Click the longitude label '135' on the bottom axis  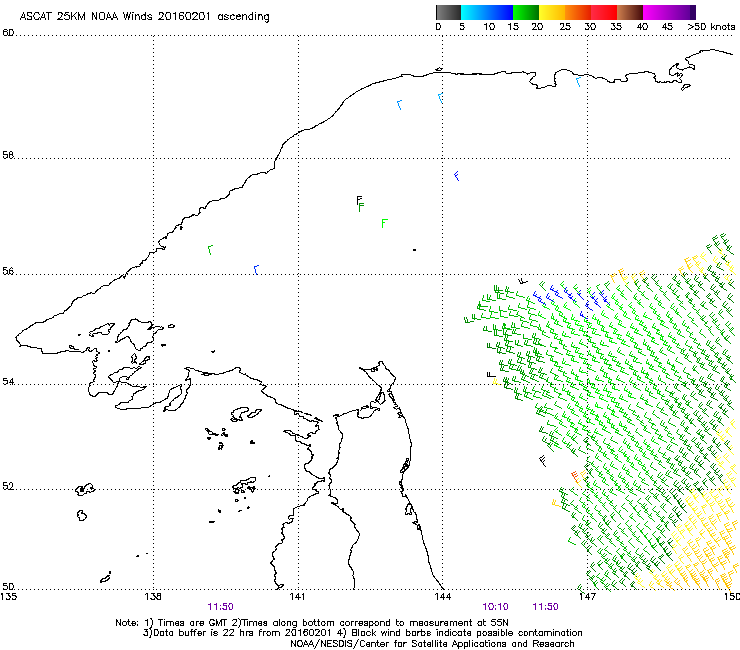[x=9, y=597]
